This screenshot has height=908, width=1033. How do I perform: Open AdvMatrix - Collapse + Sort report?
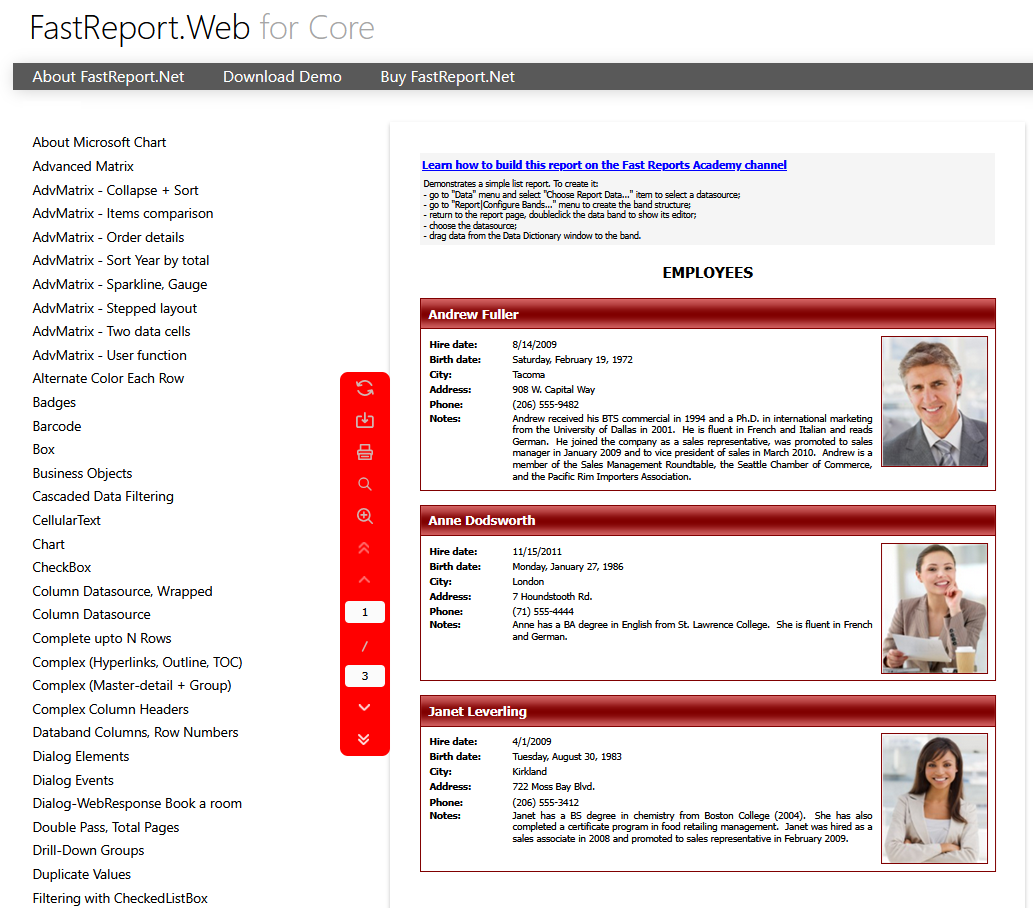115,190
